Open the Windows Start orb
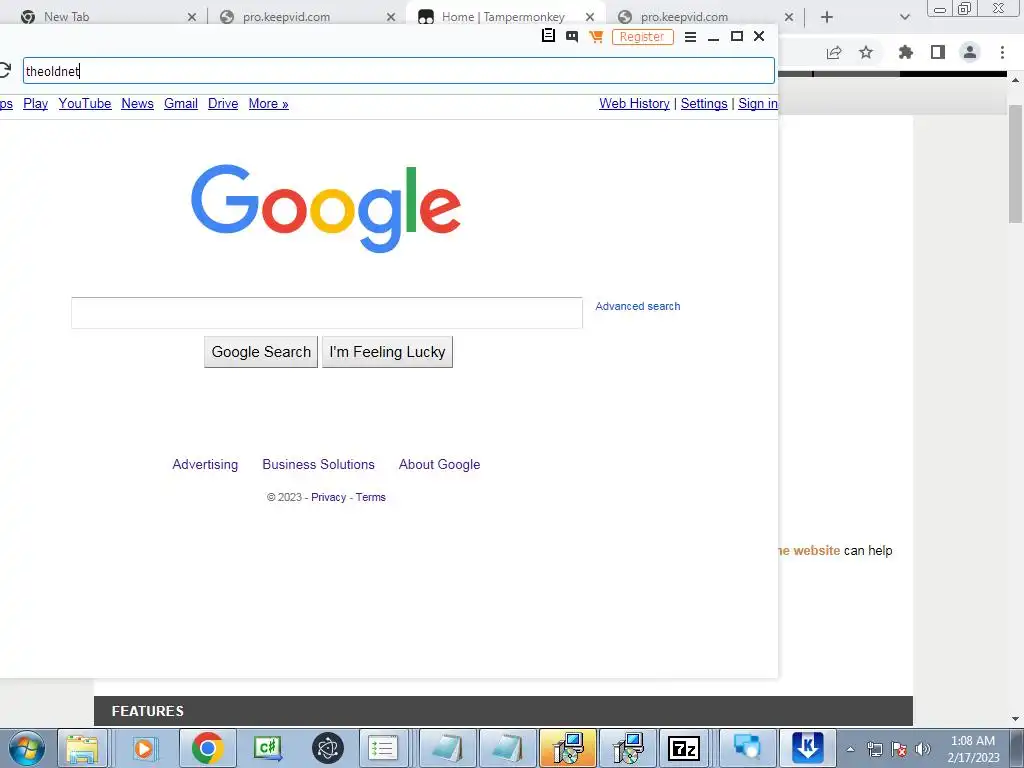Image resolution: width=1024 pixels, height=768 pixels. pos(27,748)
